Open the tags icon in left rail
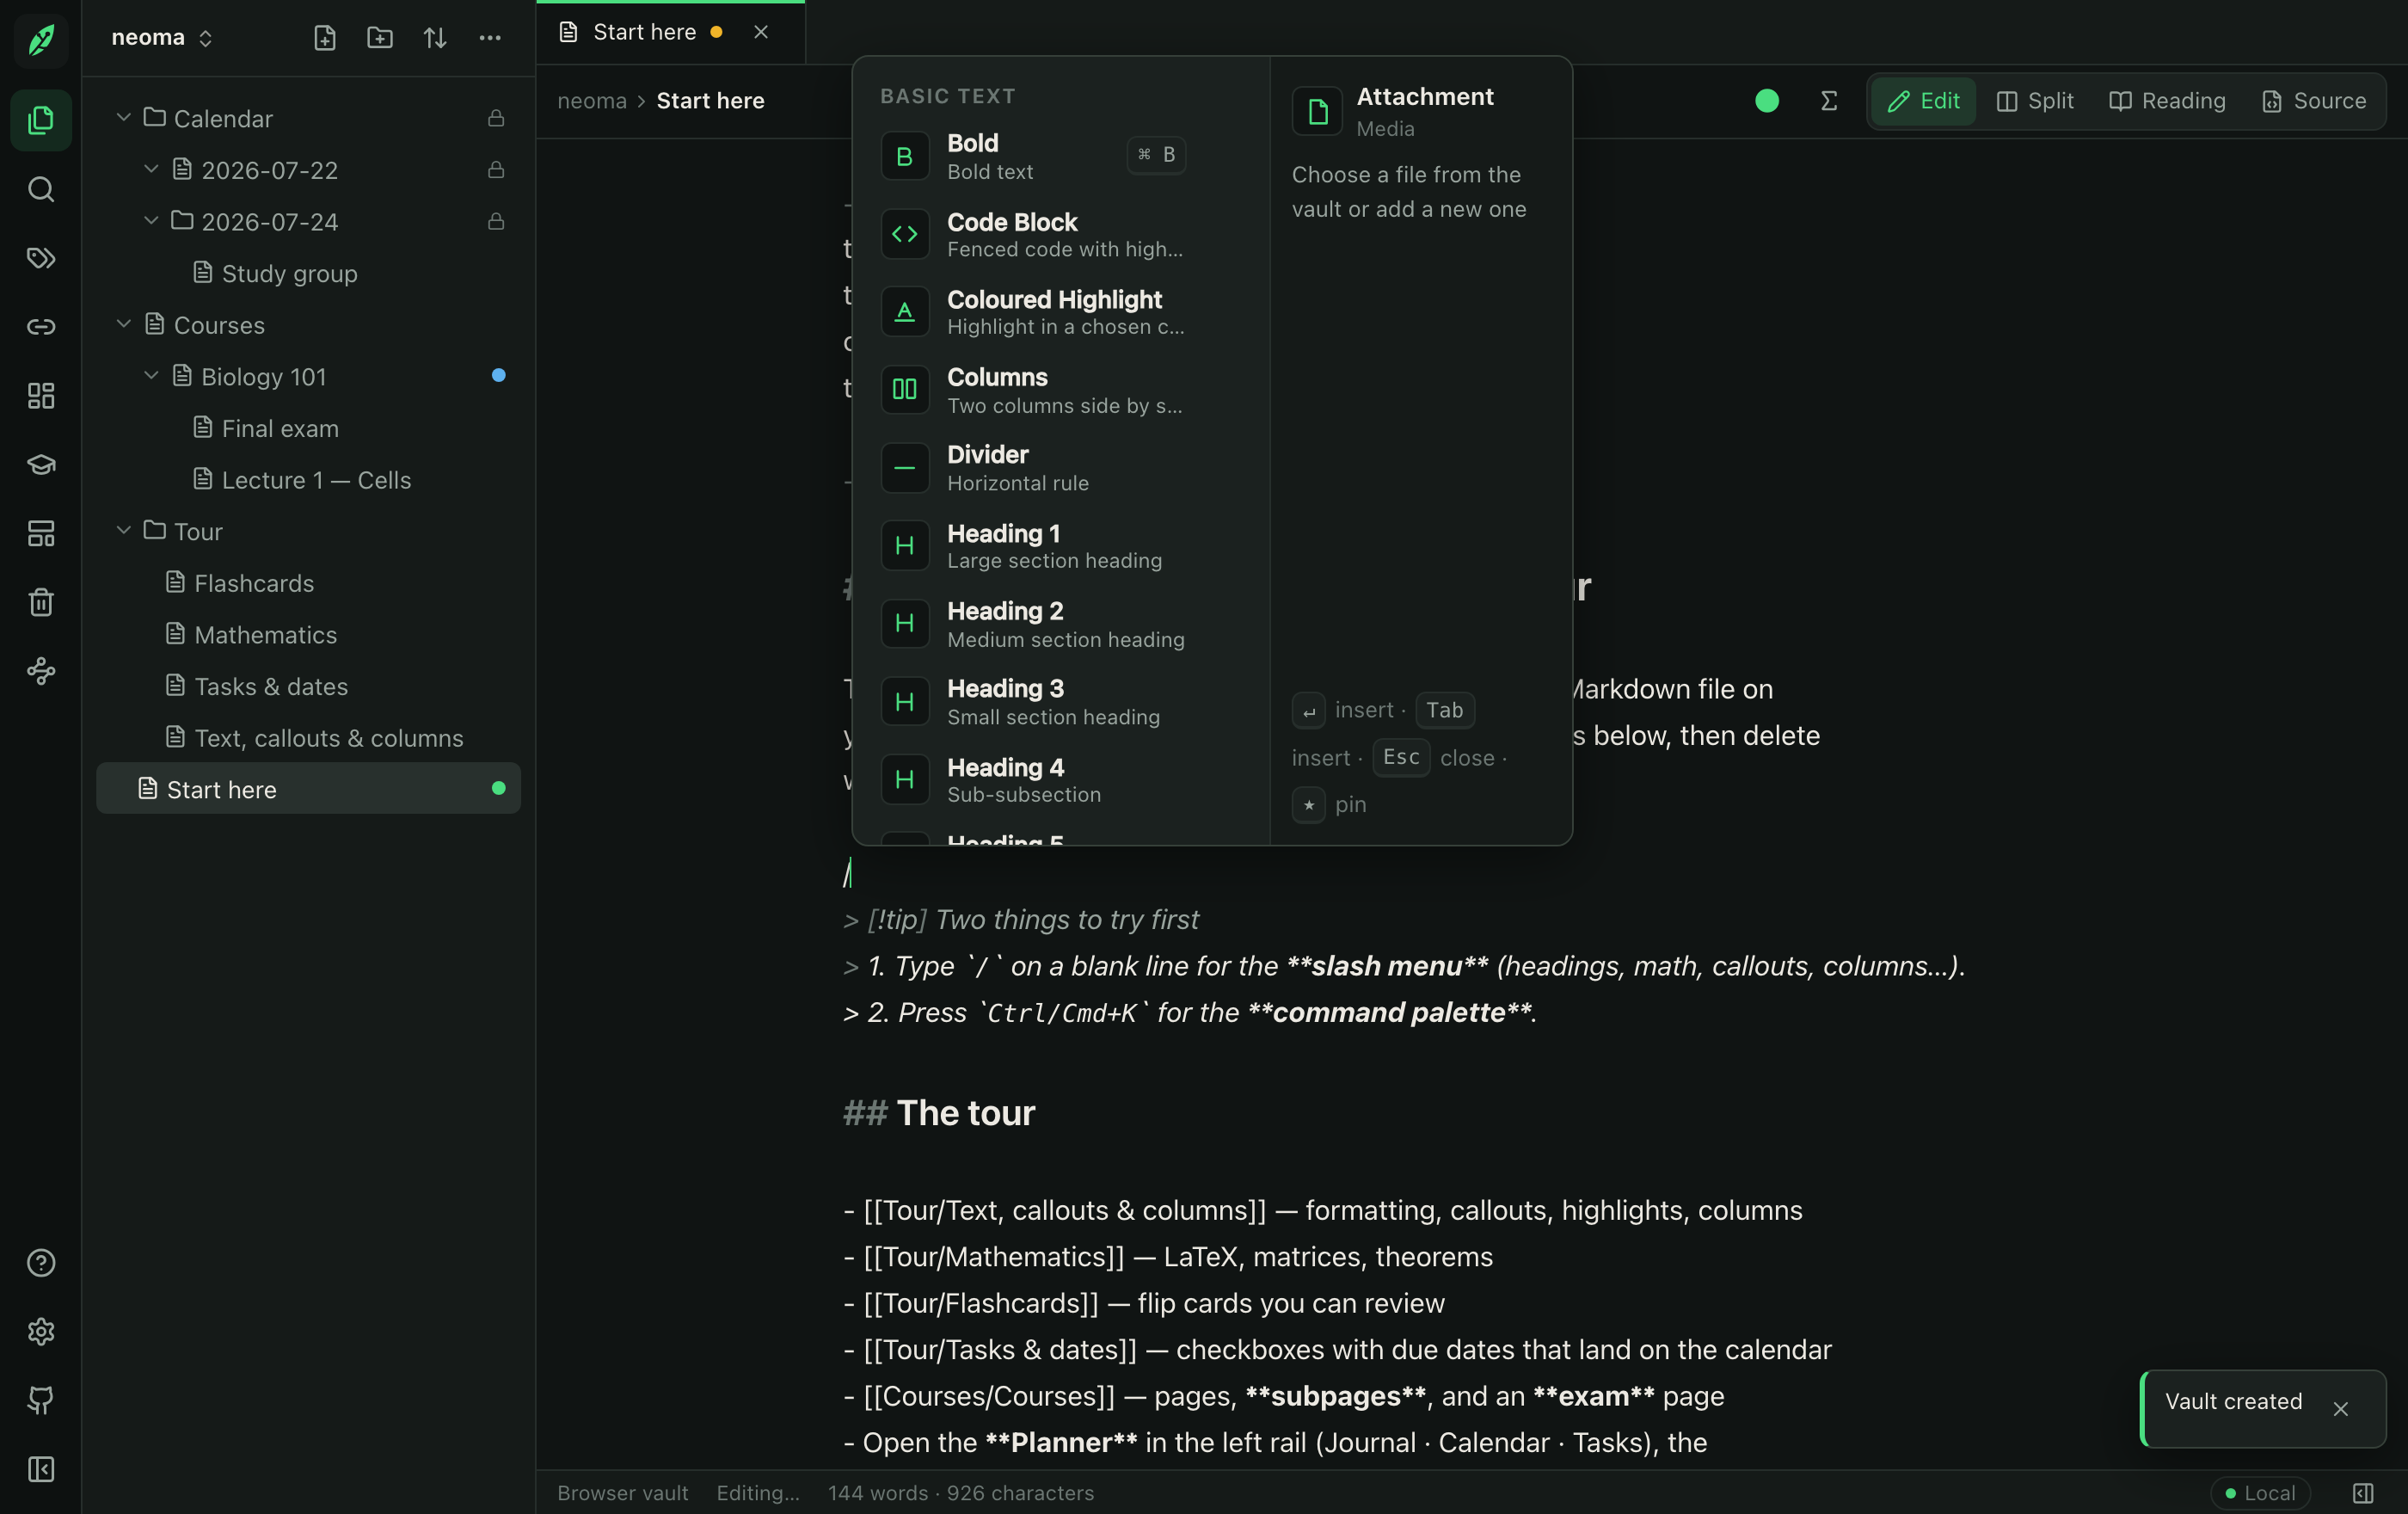 point(41,258)
